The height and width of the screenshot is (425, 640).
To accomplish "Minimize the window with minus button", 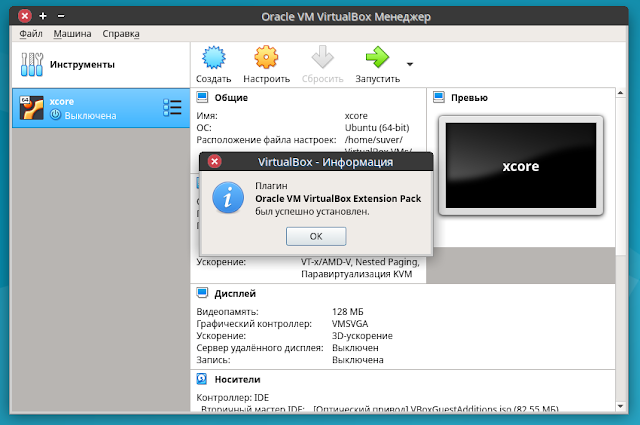I will pos(61,16).
